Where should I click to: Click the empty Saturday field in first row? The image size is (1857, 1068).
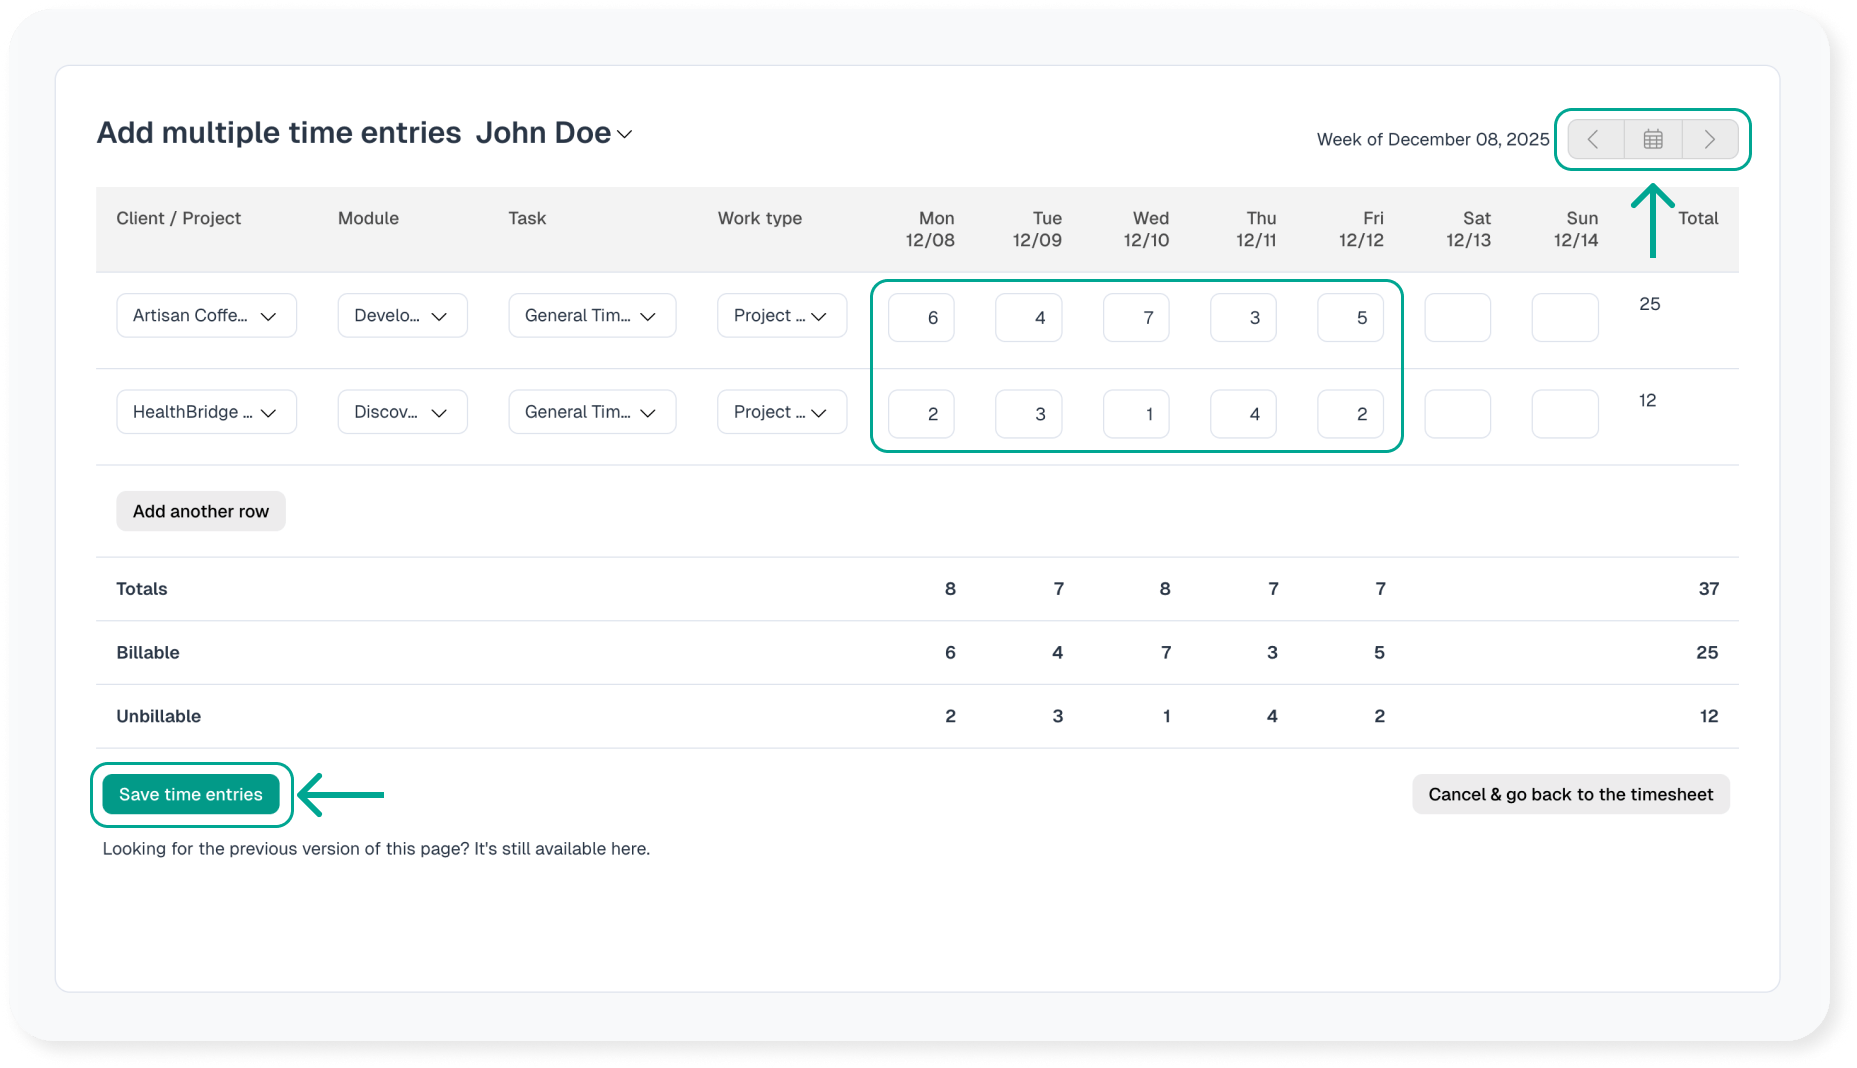(1457, 318)
